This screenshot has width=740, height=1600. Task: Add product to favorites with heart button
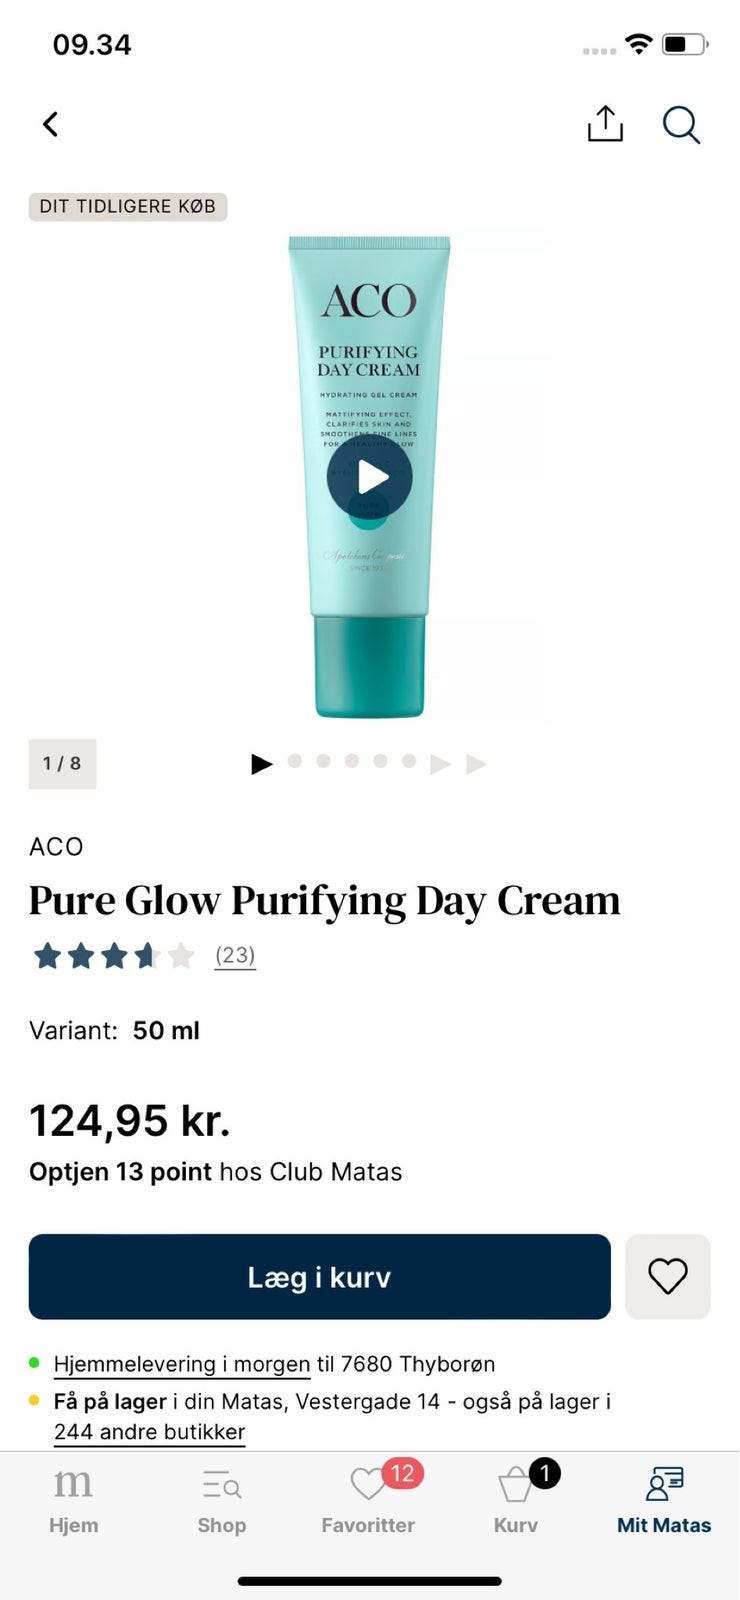coord(668,1277)
